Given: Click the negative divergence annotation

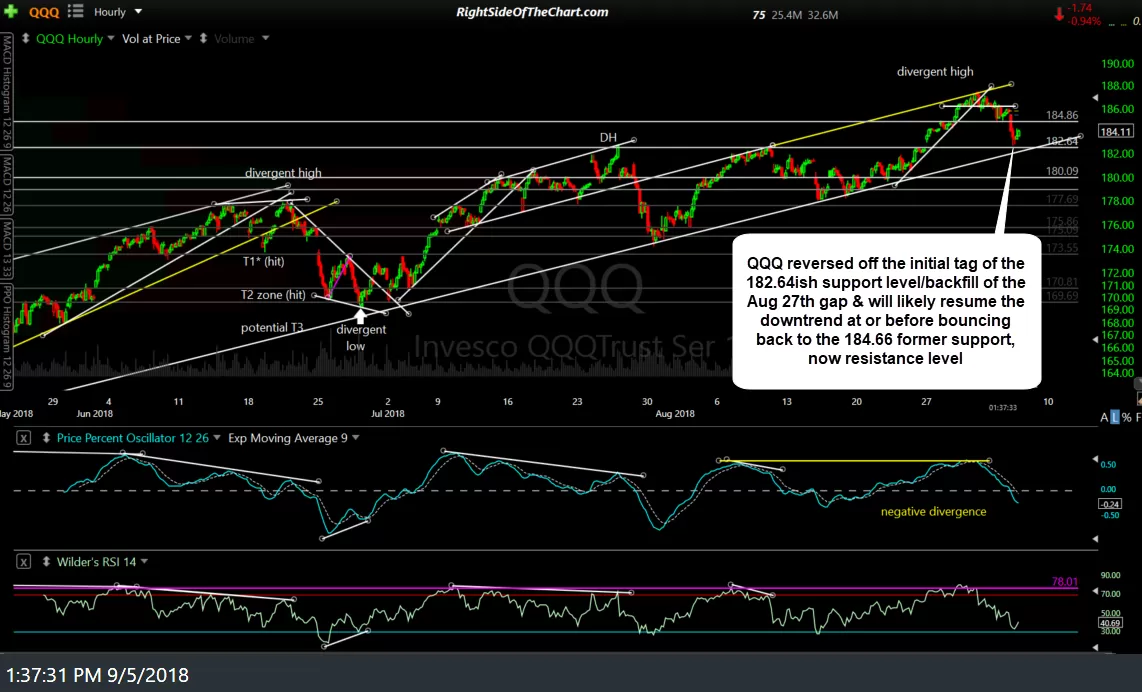Looking at the screenshot, I should point(933,511).
